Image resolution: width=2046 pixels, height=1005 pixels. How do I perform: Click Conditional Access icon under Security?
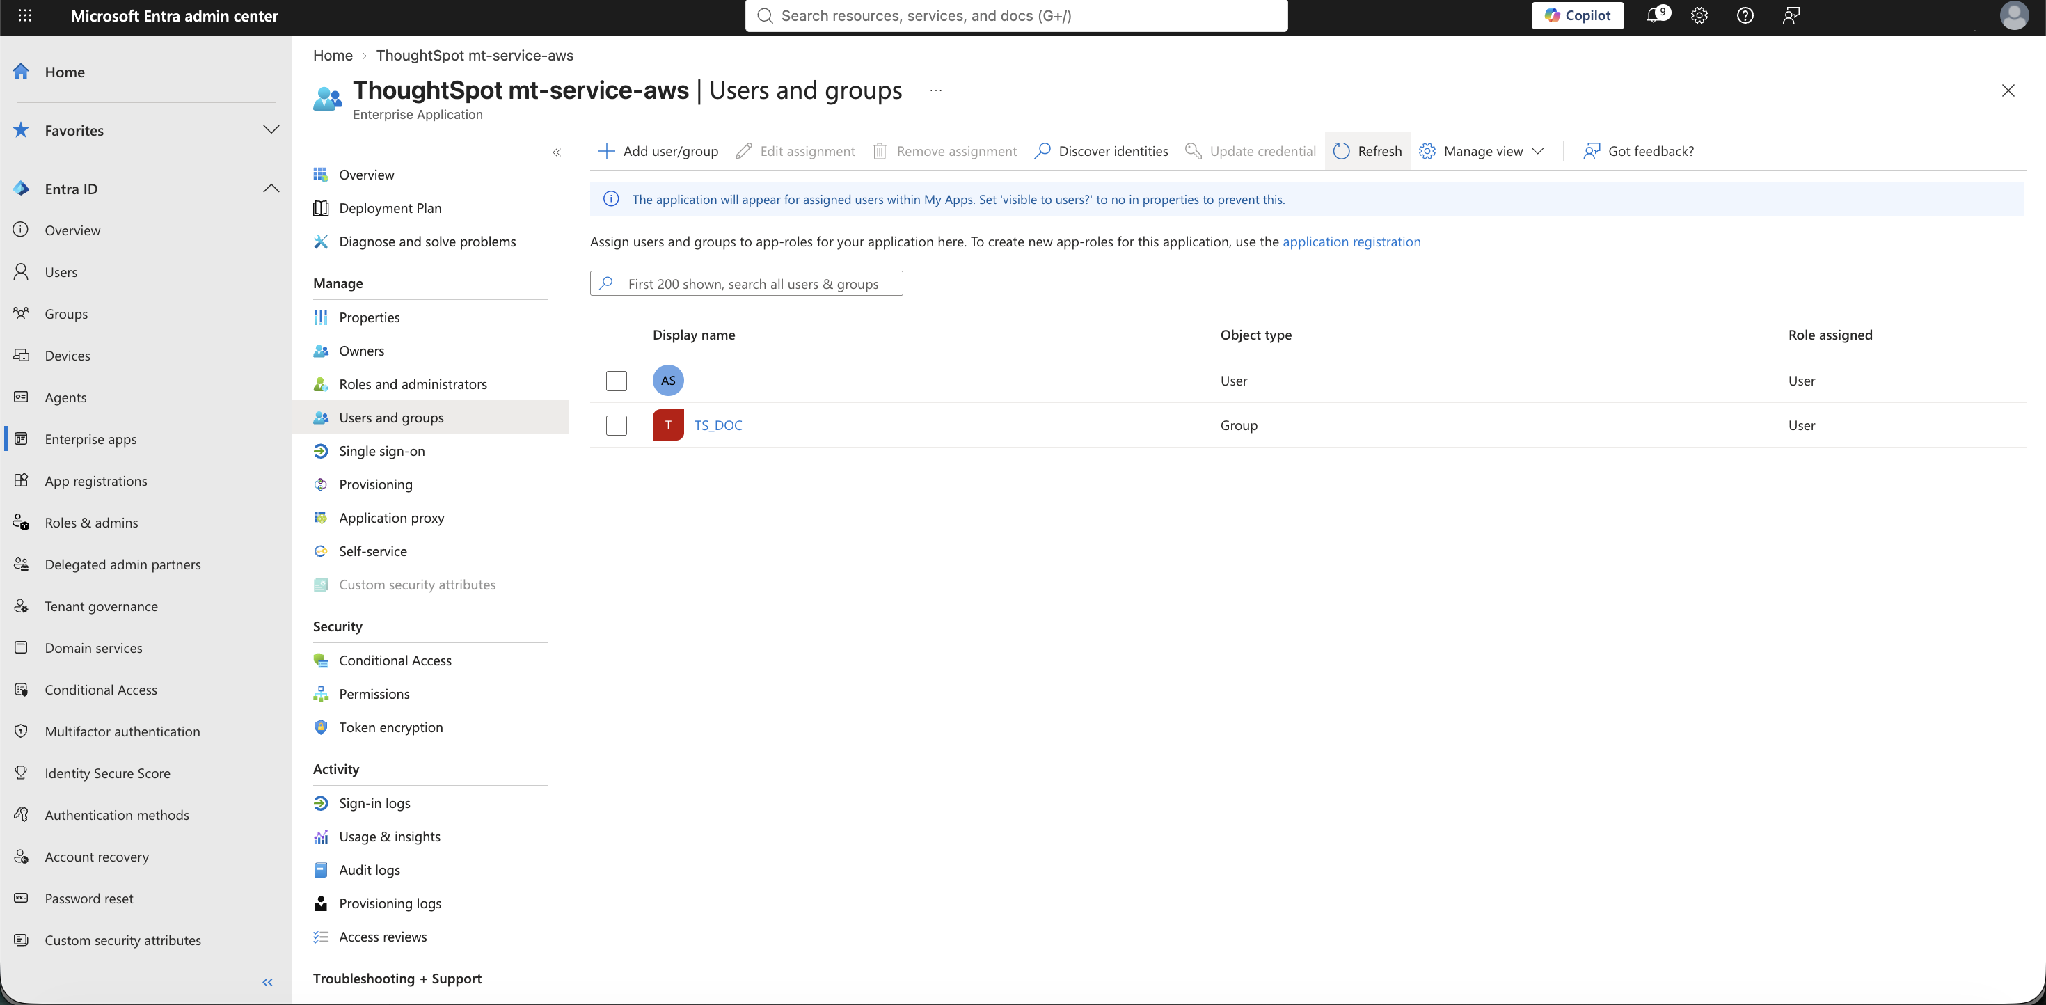pos(321,660)
